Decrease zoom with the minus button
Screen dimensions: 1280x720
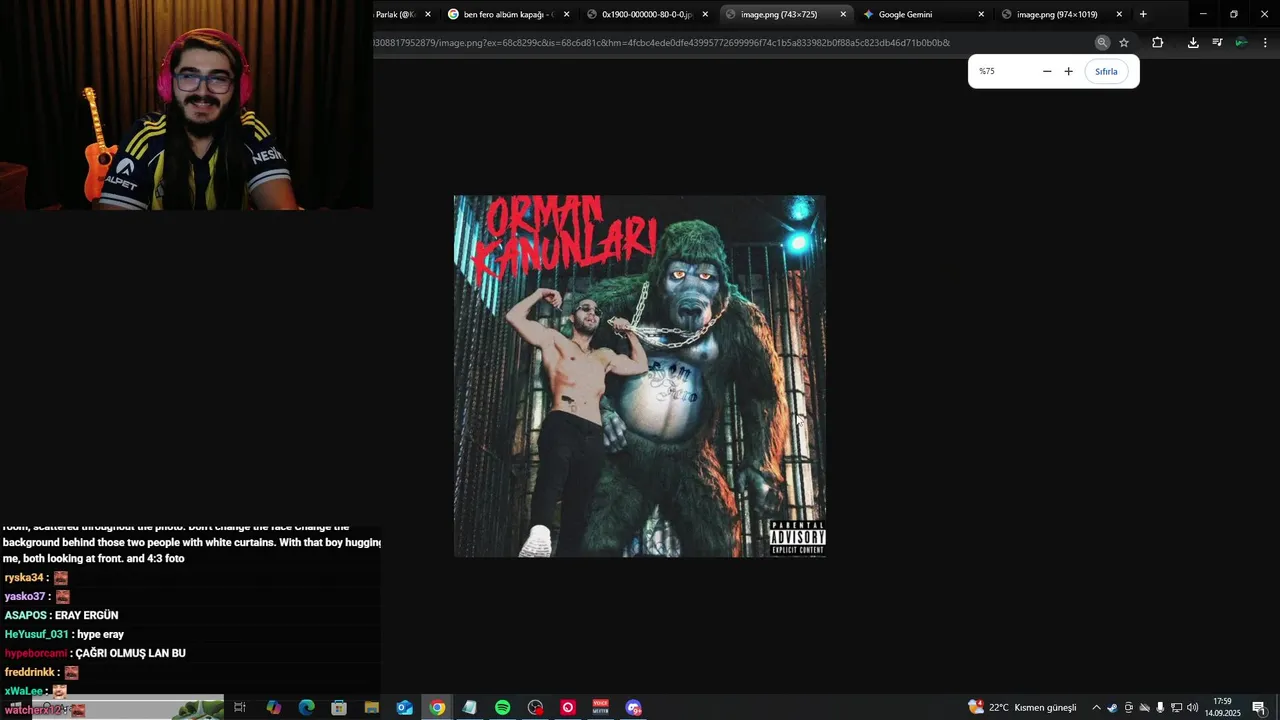1047,71
